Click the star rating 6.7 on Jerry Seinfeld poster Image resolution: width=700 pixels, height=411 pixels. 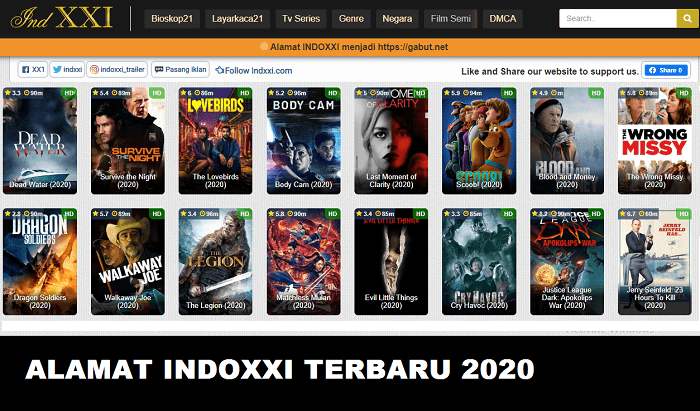click(628, 214)
